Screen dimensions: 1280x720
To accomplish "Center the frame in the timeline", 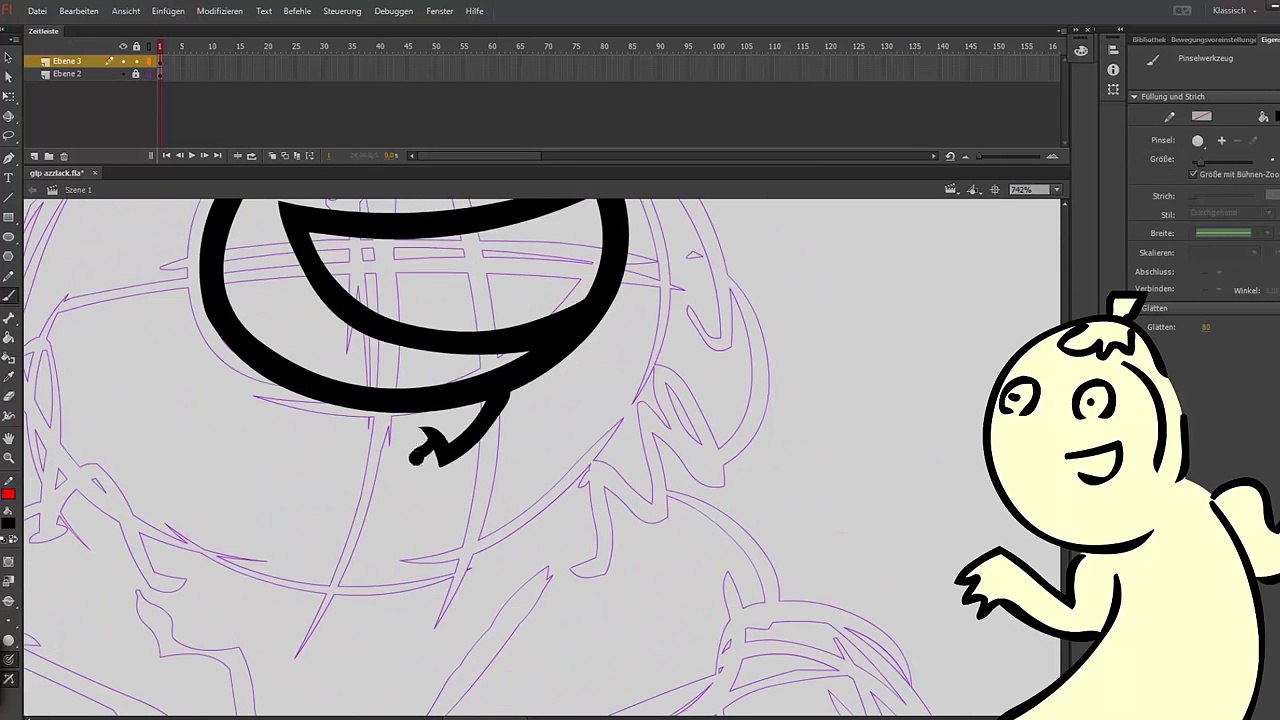I will pyautogui.click(x=237, y=156).
